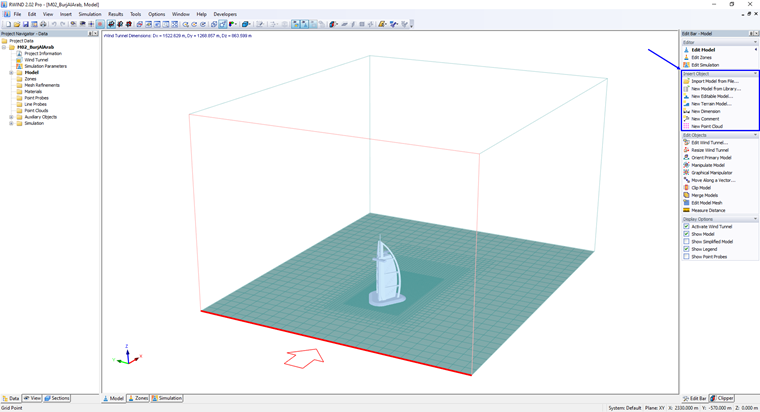
Task: Click the New Comment icon
Action: pos(686,119)
